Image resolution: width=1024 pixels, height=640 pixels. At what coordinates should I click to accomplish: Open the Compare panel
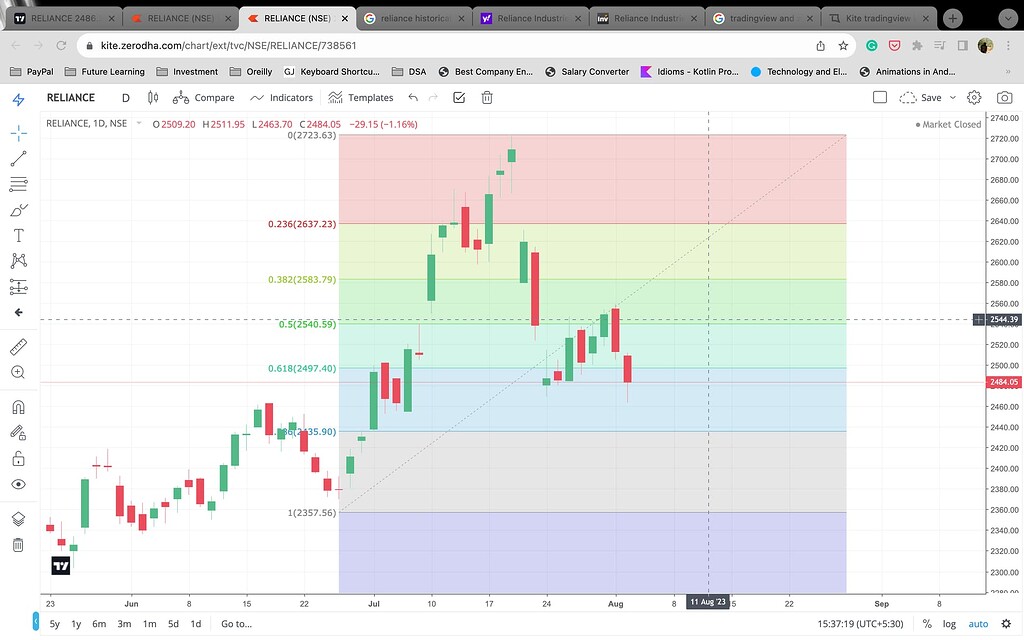click(x=204, y=97)
